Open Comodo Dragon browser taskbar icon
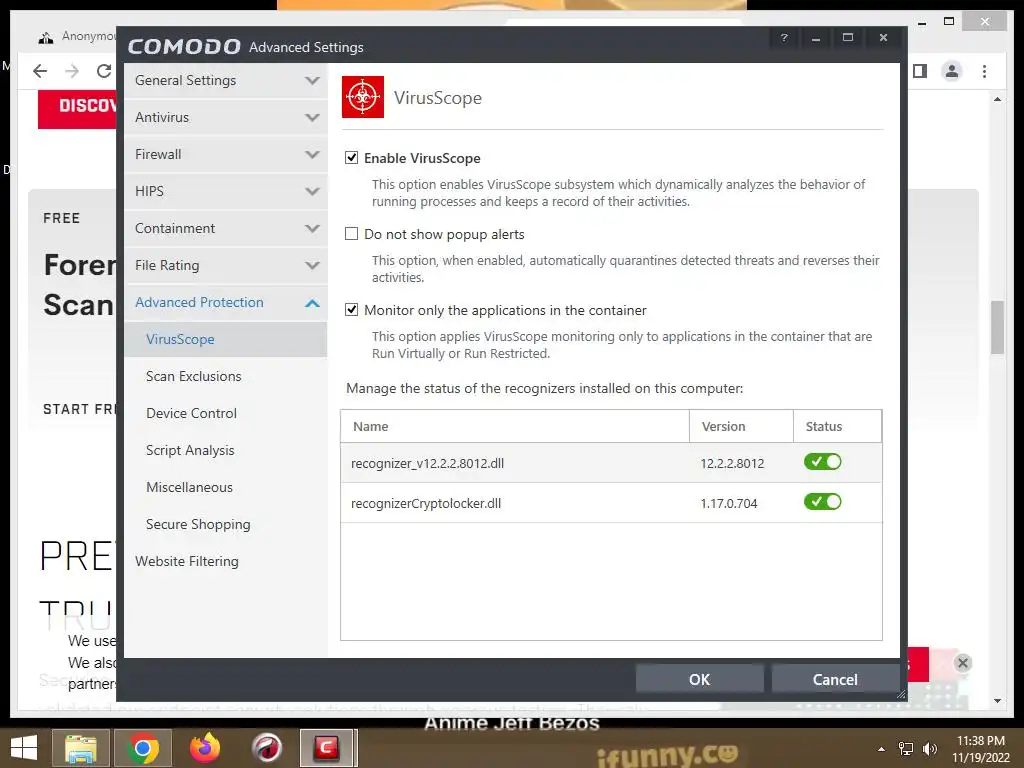 click(266, 748)
